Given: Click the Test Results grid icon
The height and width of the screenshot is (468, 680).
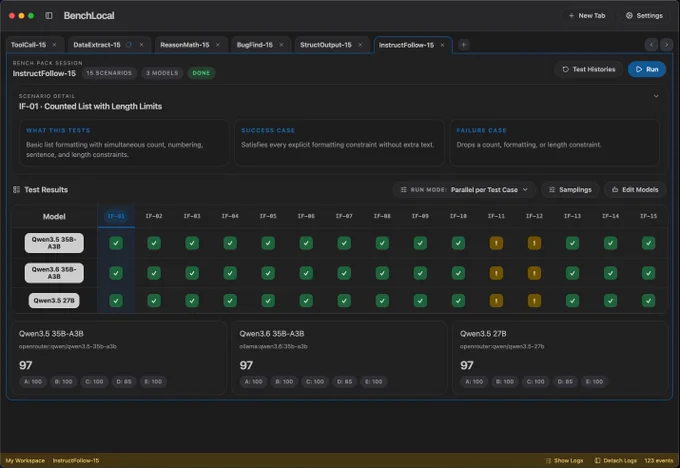Looking at the screenshot, I should pyautogui.click(x=16, y=190).
